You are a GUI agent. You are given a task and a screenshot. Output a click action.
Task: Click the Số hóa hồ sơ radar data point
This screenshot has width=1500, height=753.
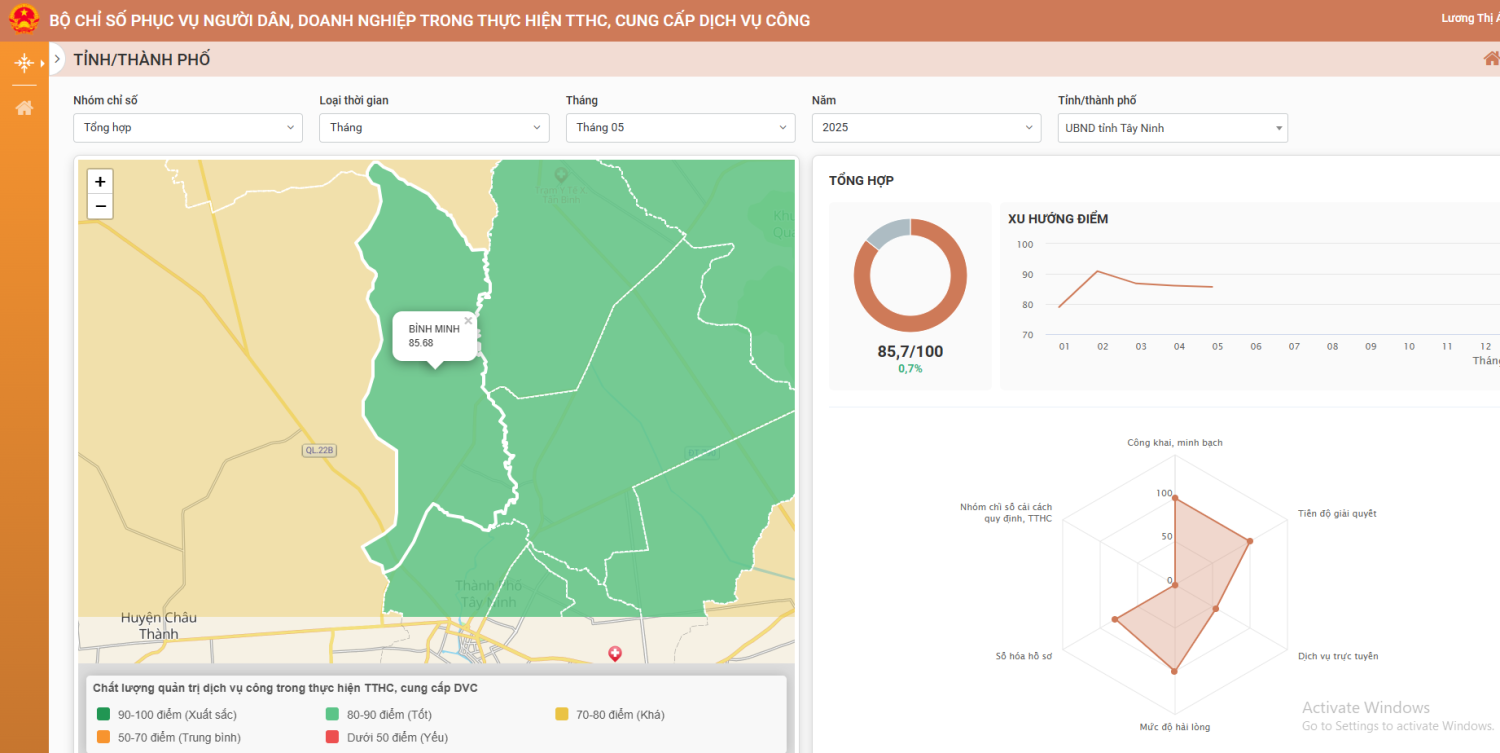[1114, 620]
